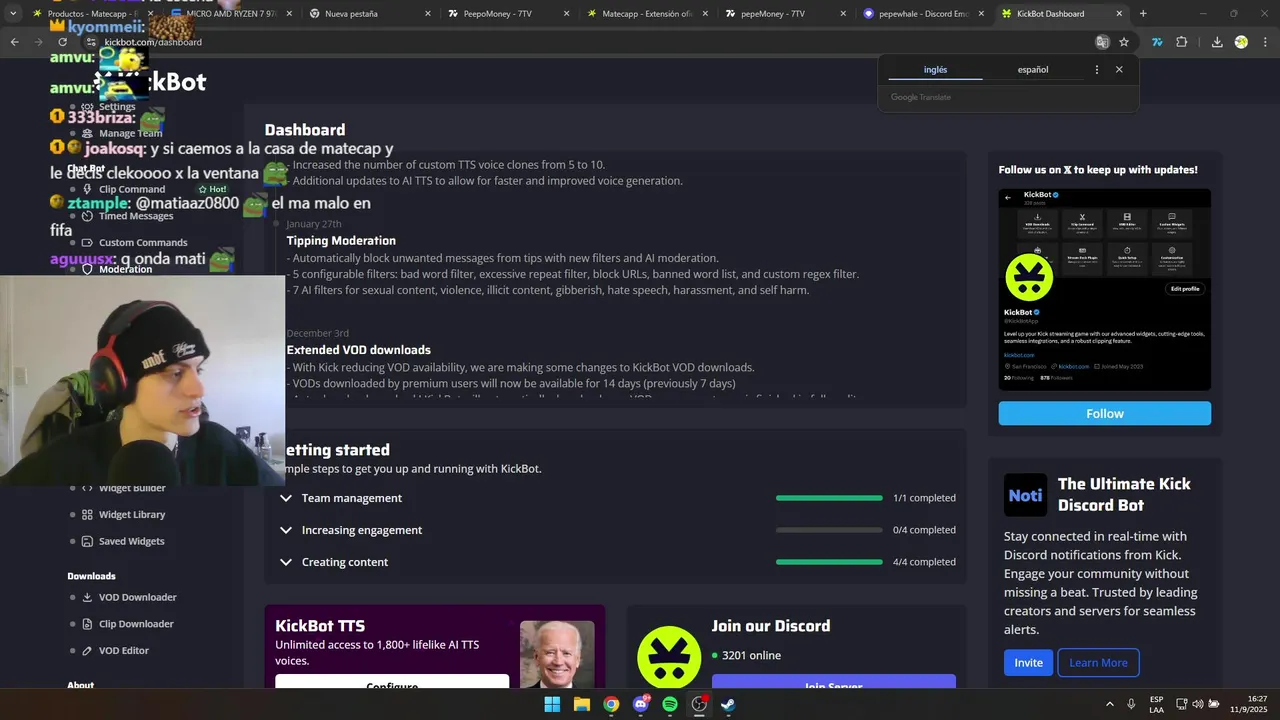Open Windows Start menu
Image resolution: width=1280 pixels, height=720 pixels.
(552, 704)
